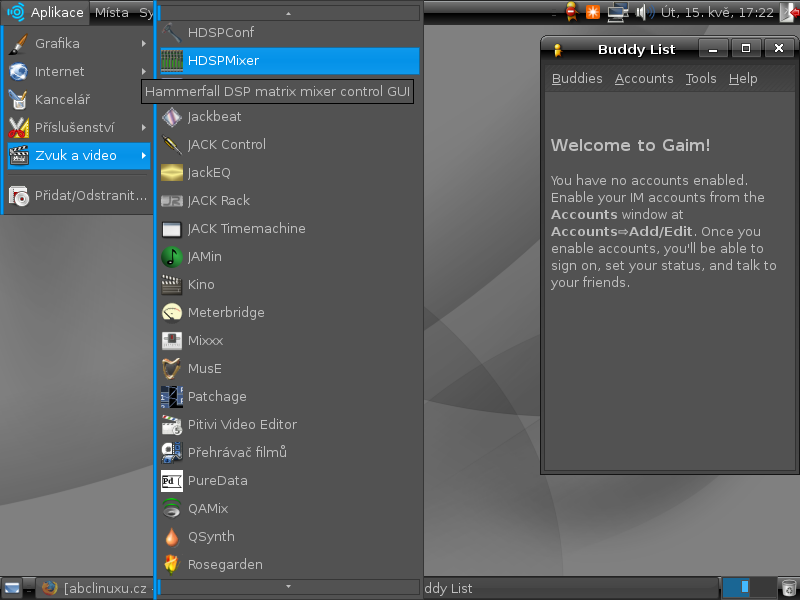Expand the Příslušenství submenu arrow
Screen dimensions: 800x600
(x=144, y=128)
